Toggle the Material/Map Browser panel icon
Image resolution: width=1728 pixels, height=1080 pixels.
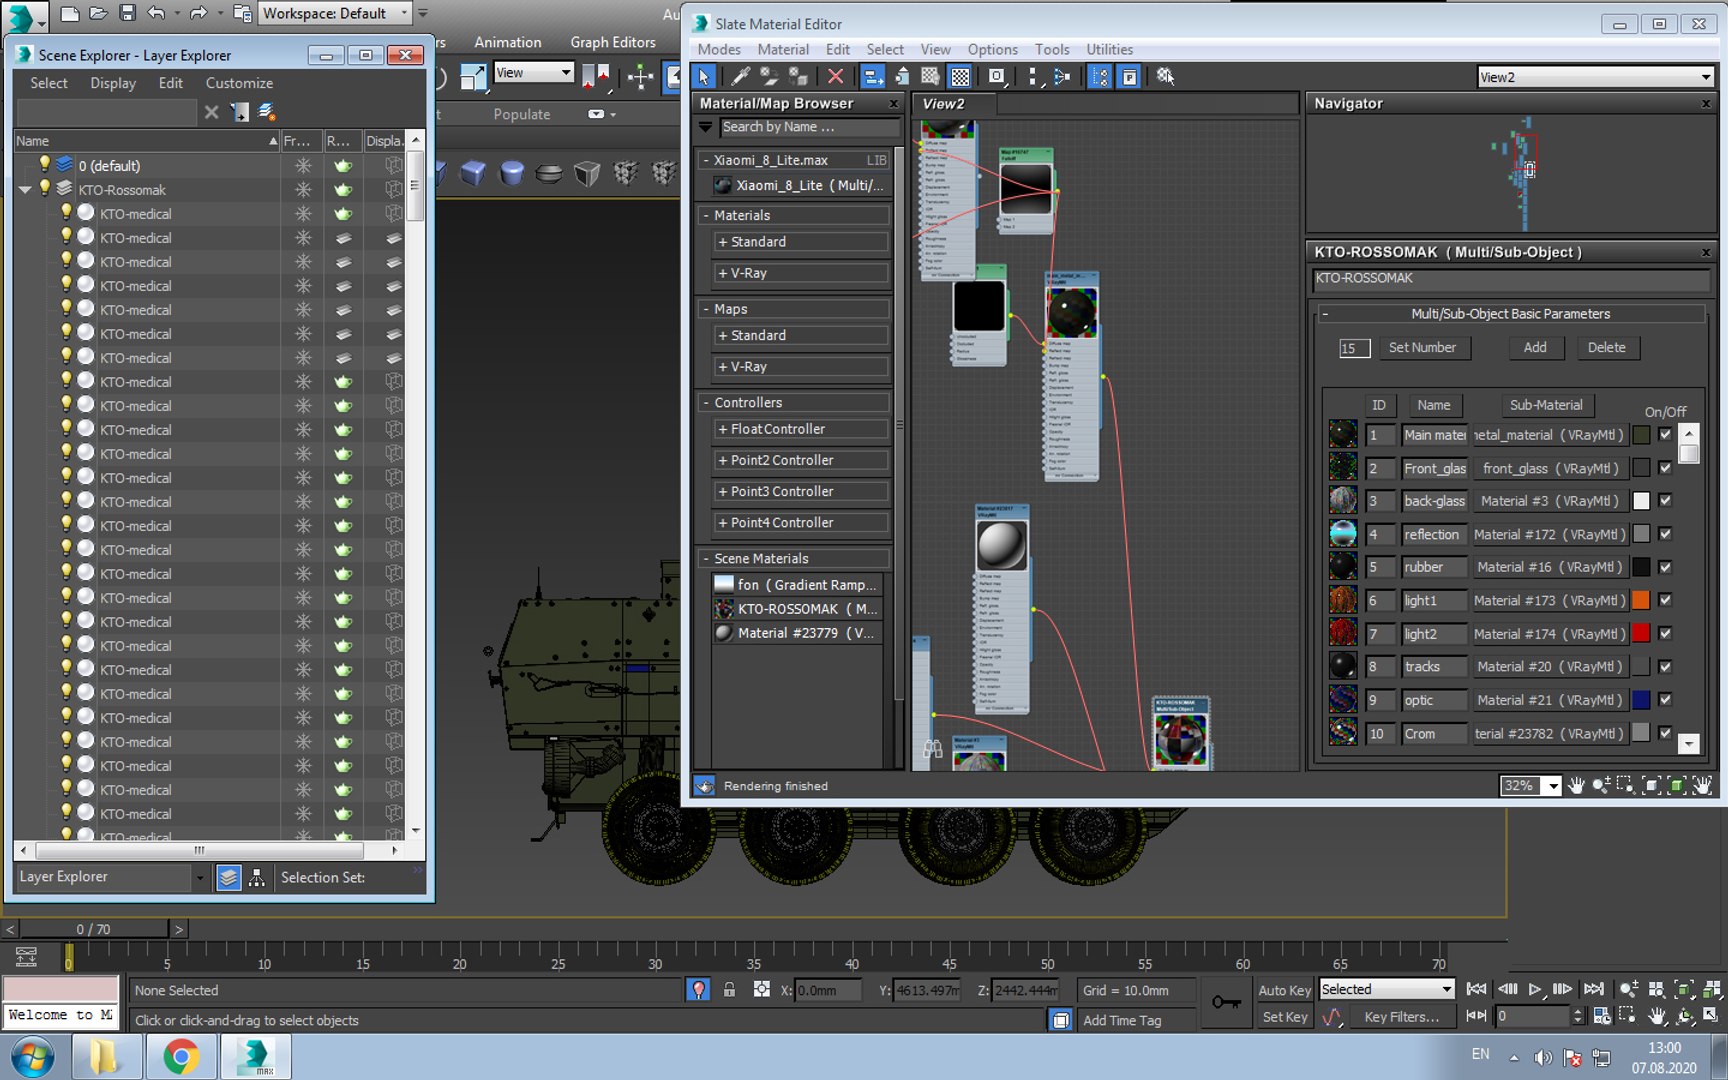(x=1099, y=76)
